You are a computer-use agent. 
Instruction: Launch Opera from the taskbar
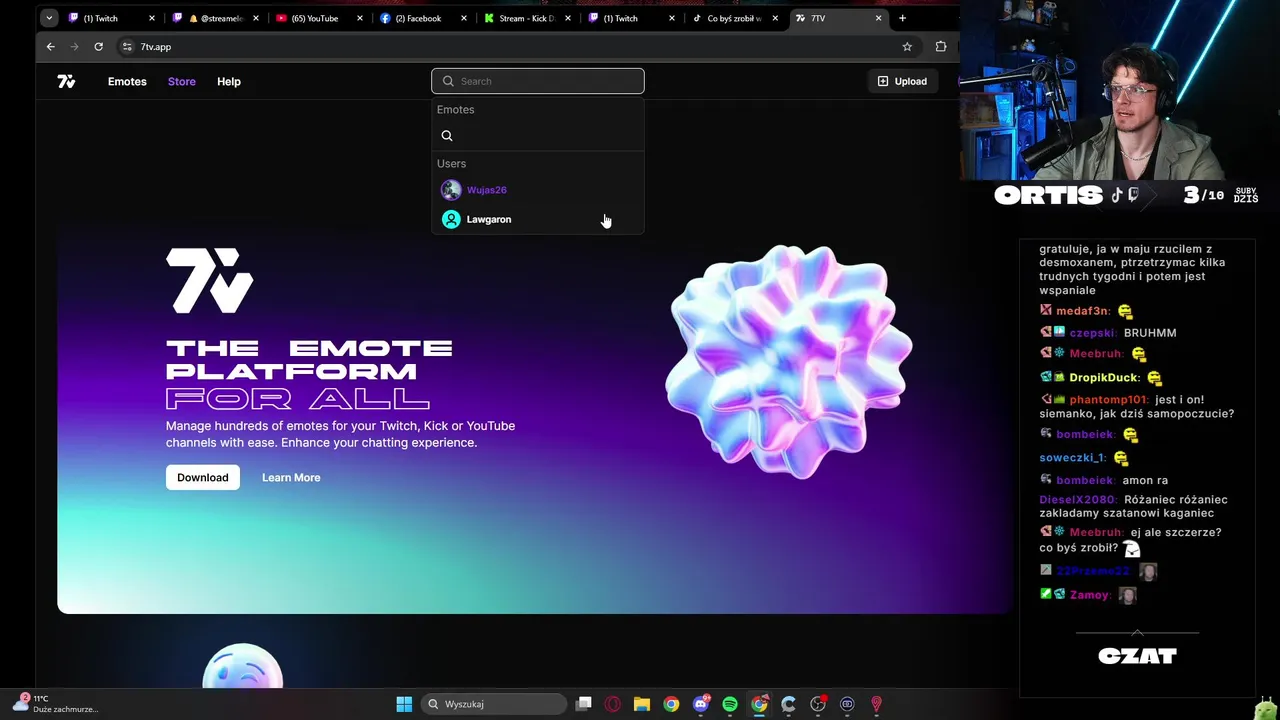pos(613,704)
